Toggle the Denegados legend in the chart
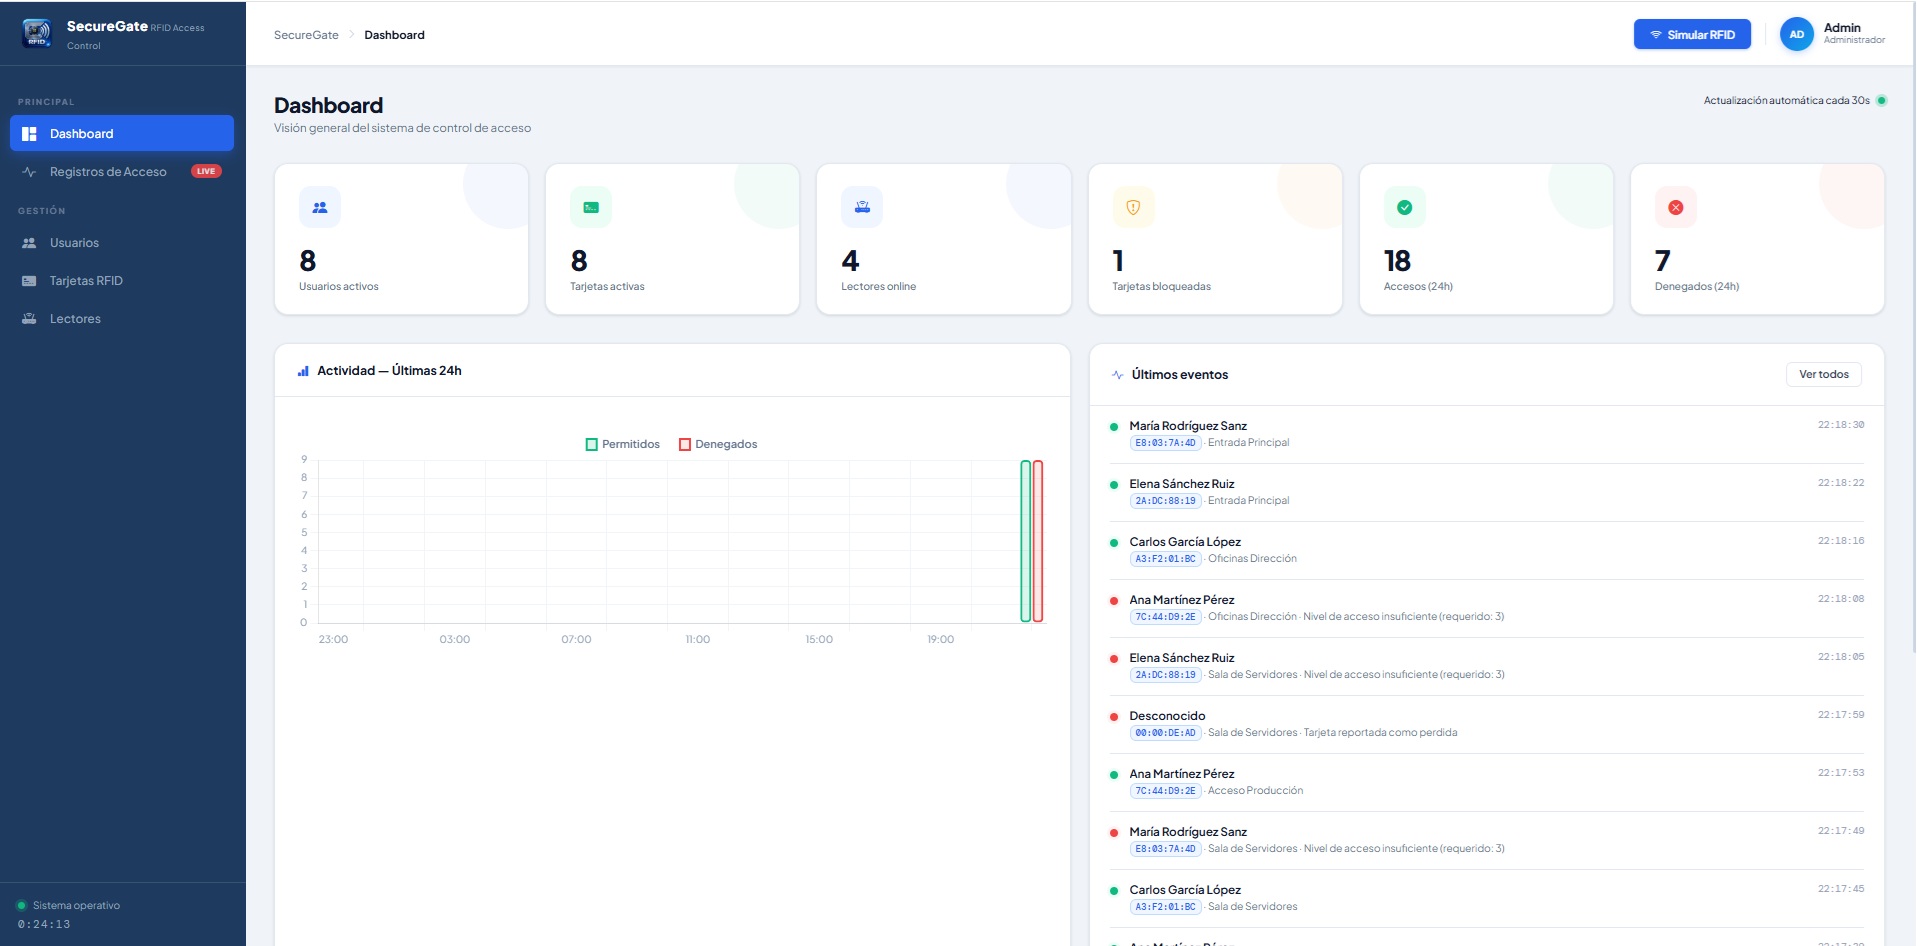This screenshot has width=1917, height=946. click(718, 444)
